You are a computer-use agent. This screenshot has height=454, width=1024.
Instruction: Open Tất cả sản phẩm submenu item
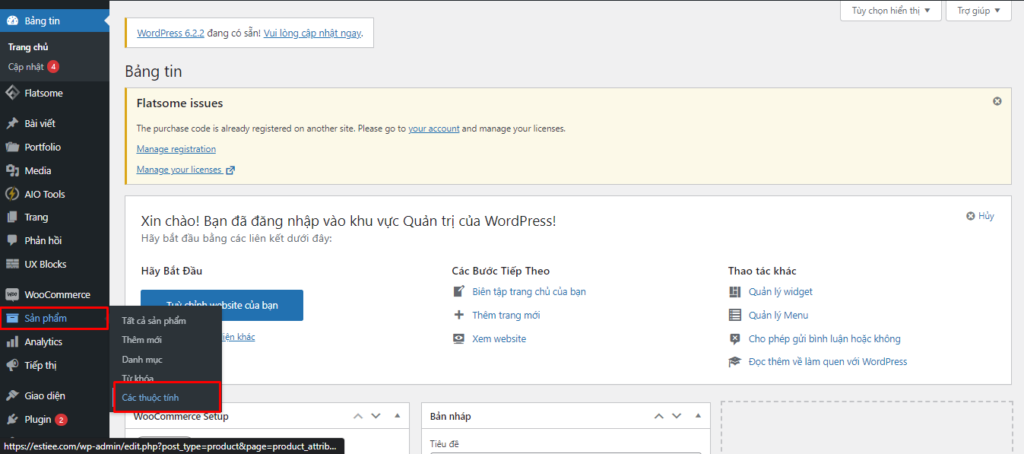click(153, 321)
